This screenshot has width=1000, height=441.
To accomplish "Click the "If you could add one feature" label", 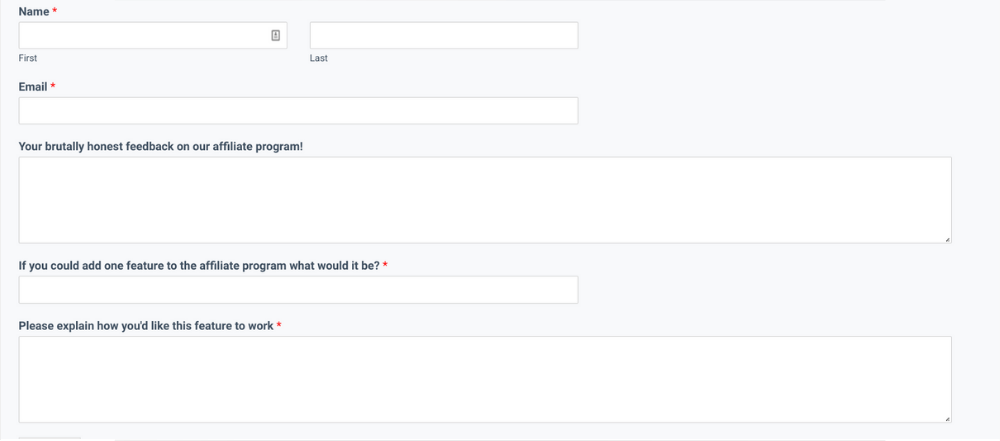I will click(x=198, y=266).
